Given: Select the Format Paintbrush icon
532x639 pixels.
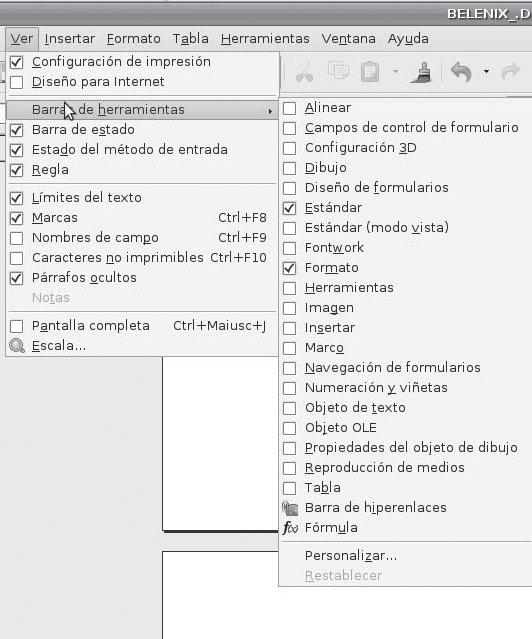Looking at the screenshot, I should [x=422, y=72].
